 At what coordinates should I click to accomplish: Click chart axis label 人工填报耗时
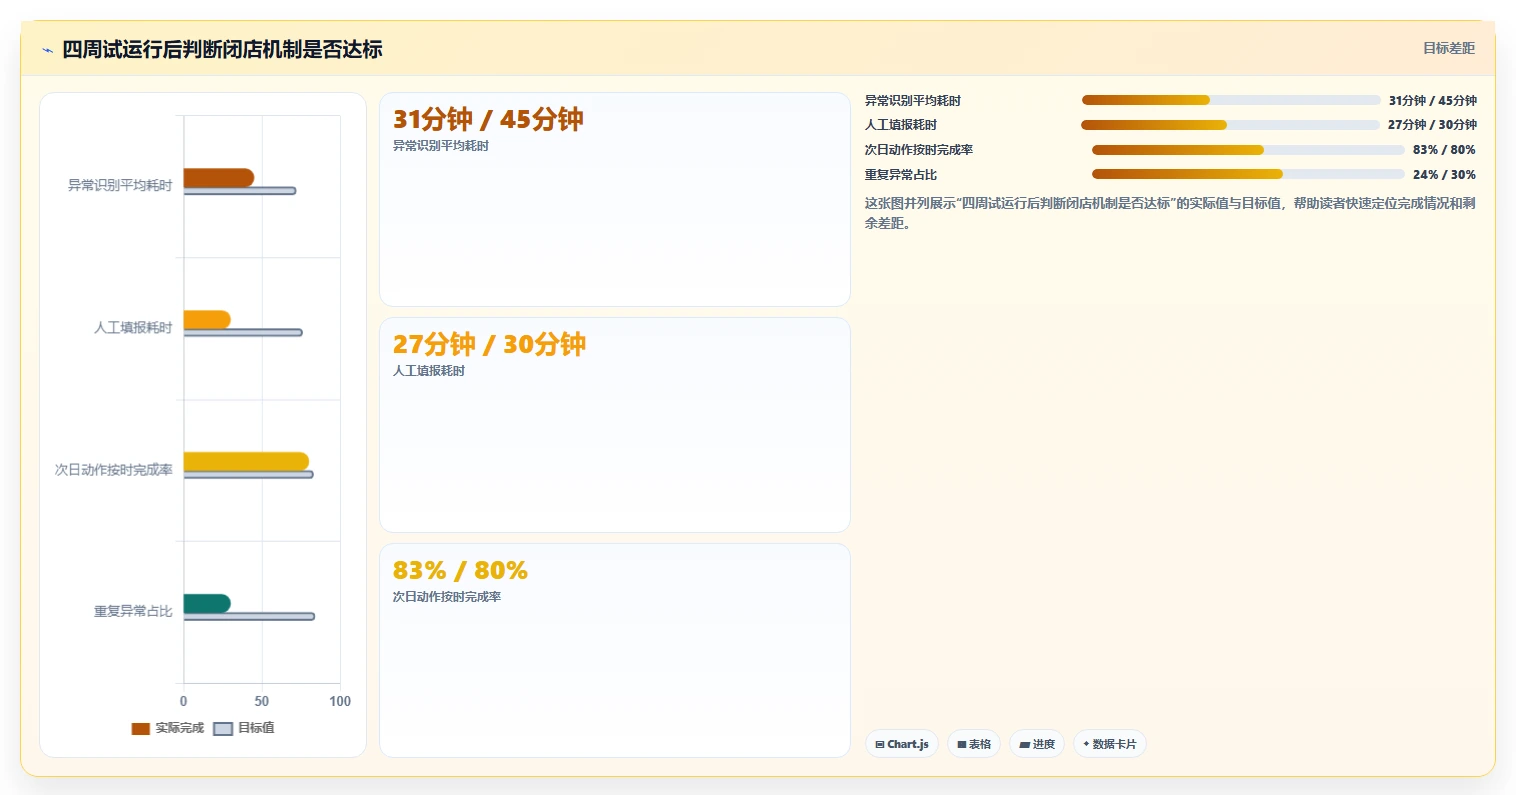[133, 327]
